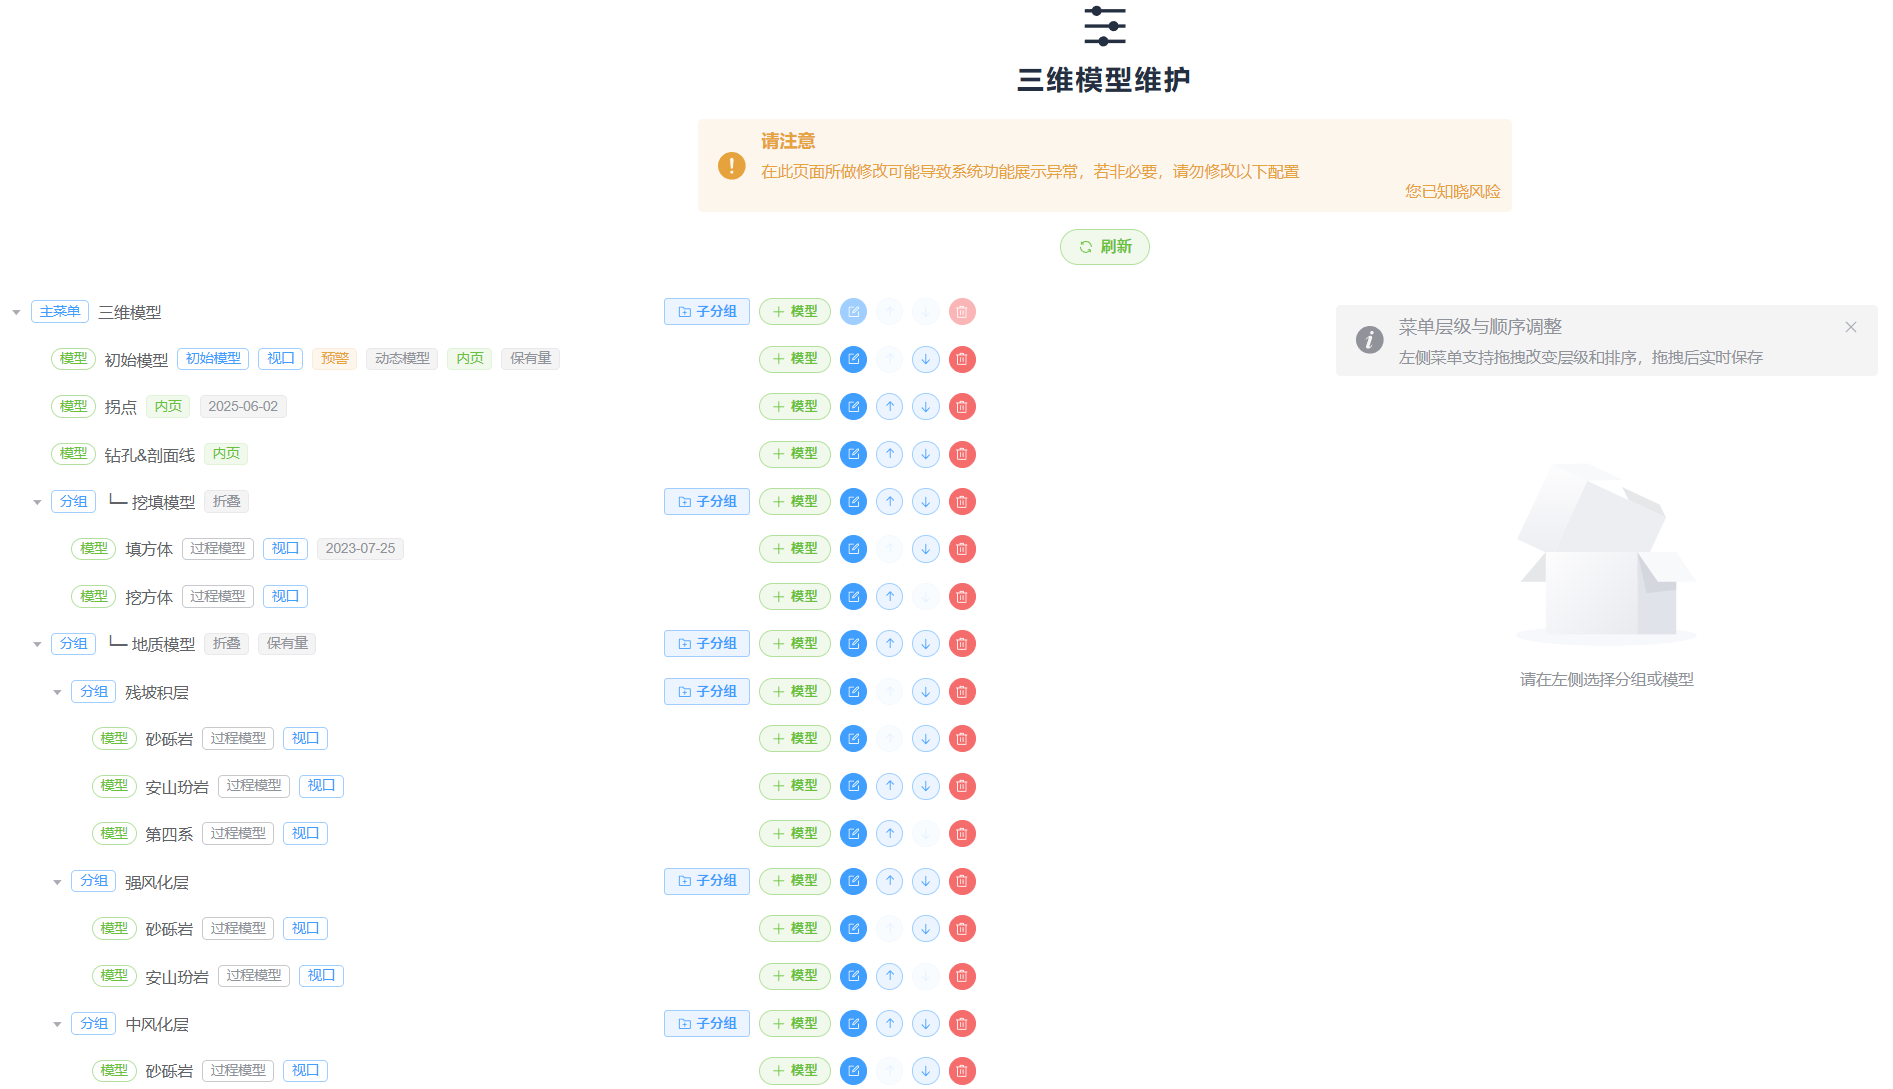
Task: Select the 钻孔&剖面线 tree item
Action: point(150,455)
